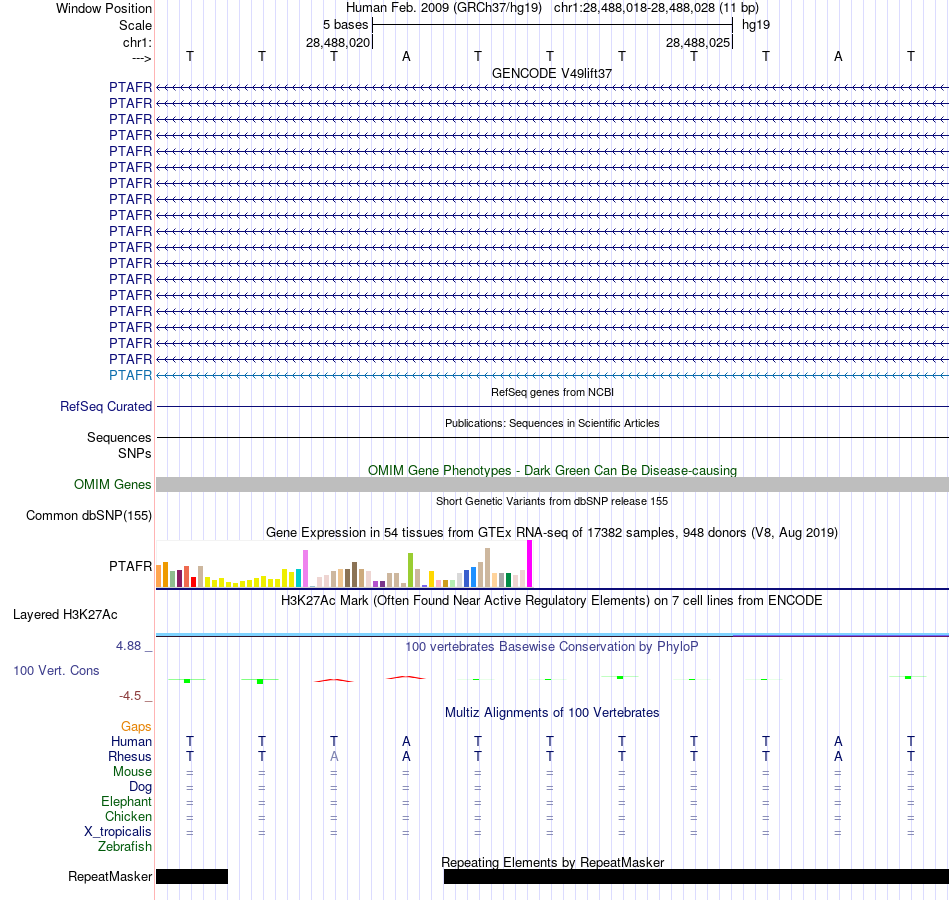Open the H3K27Ac Mark ENCODE track title
The width and height of the screenshot is (950, 900).
tap(552, 601)
